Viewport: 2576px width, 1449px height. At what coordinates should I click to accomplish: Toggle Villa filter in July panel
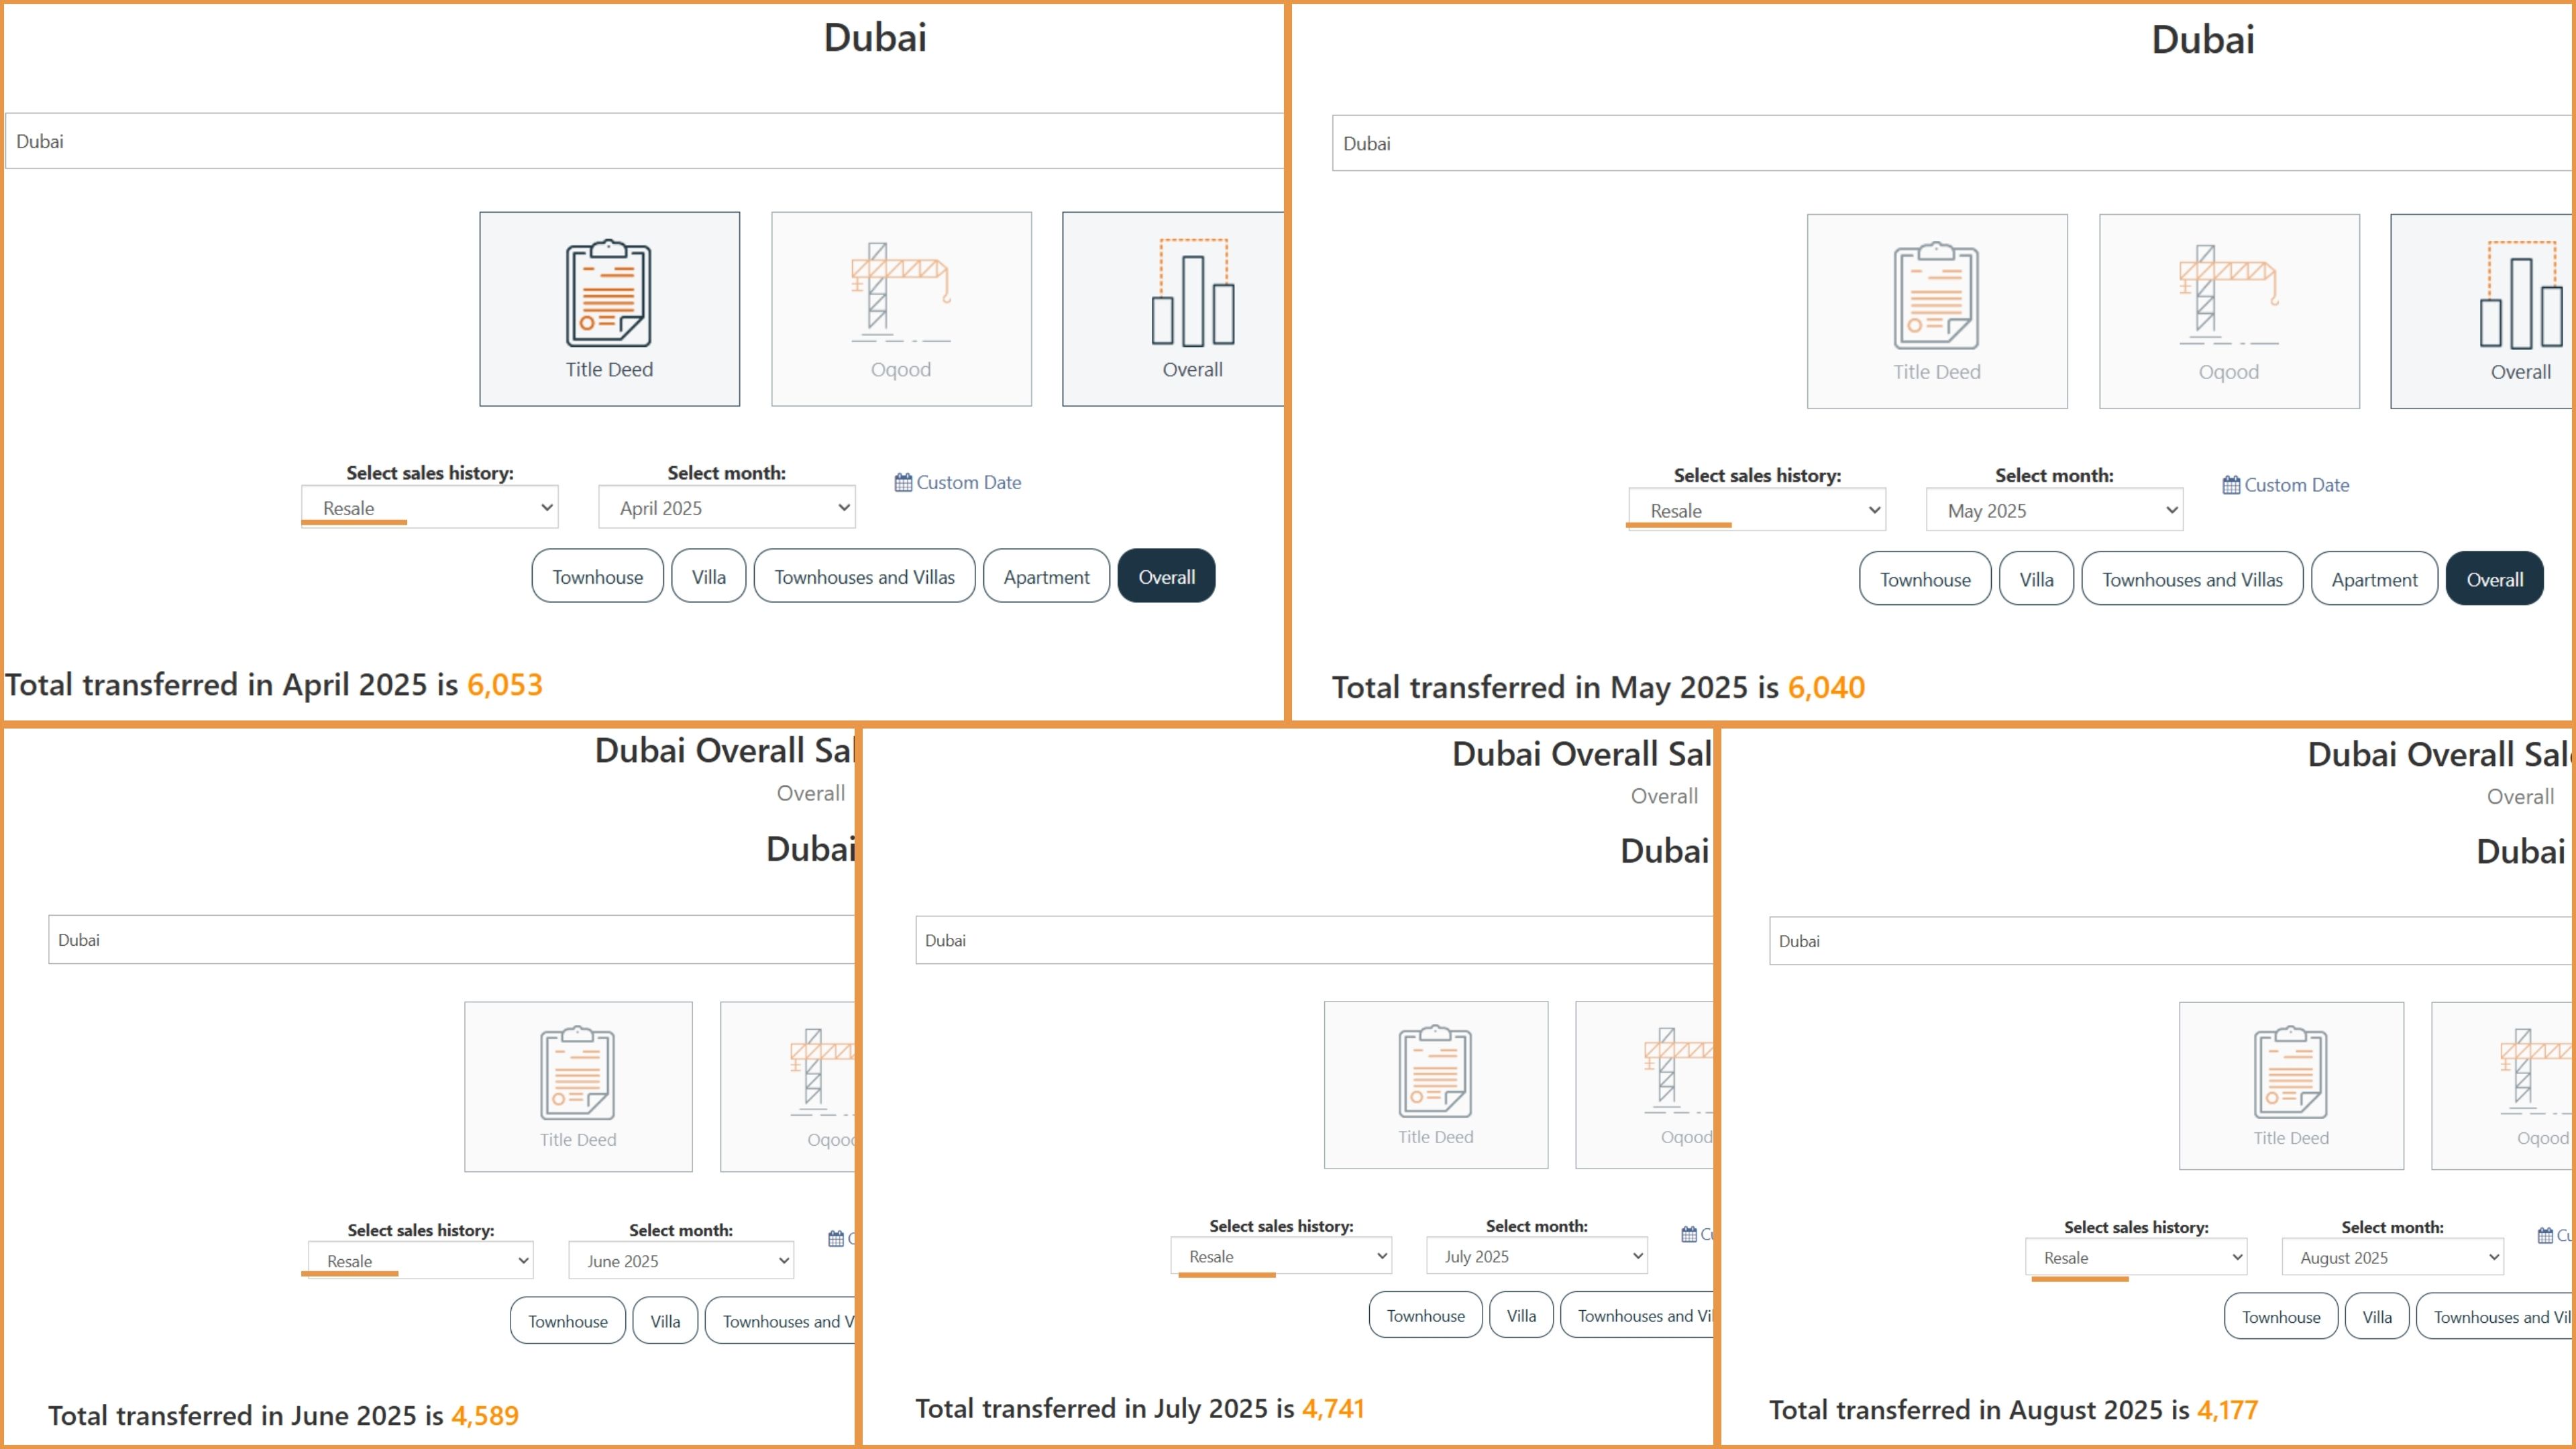[1521, 1316]
